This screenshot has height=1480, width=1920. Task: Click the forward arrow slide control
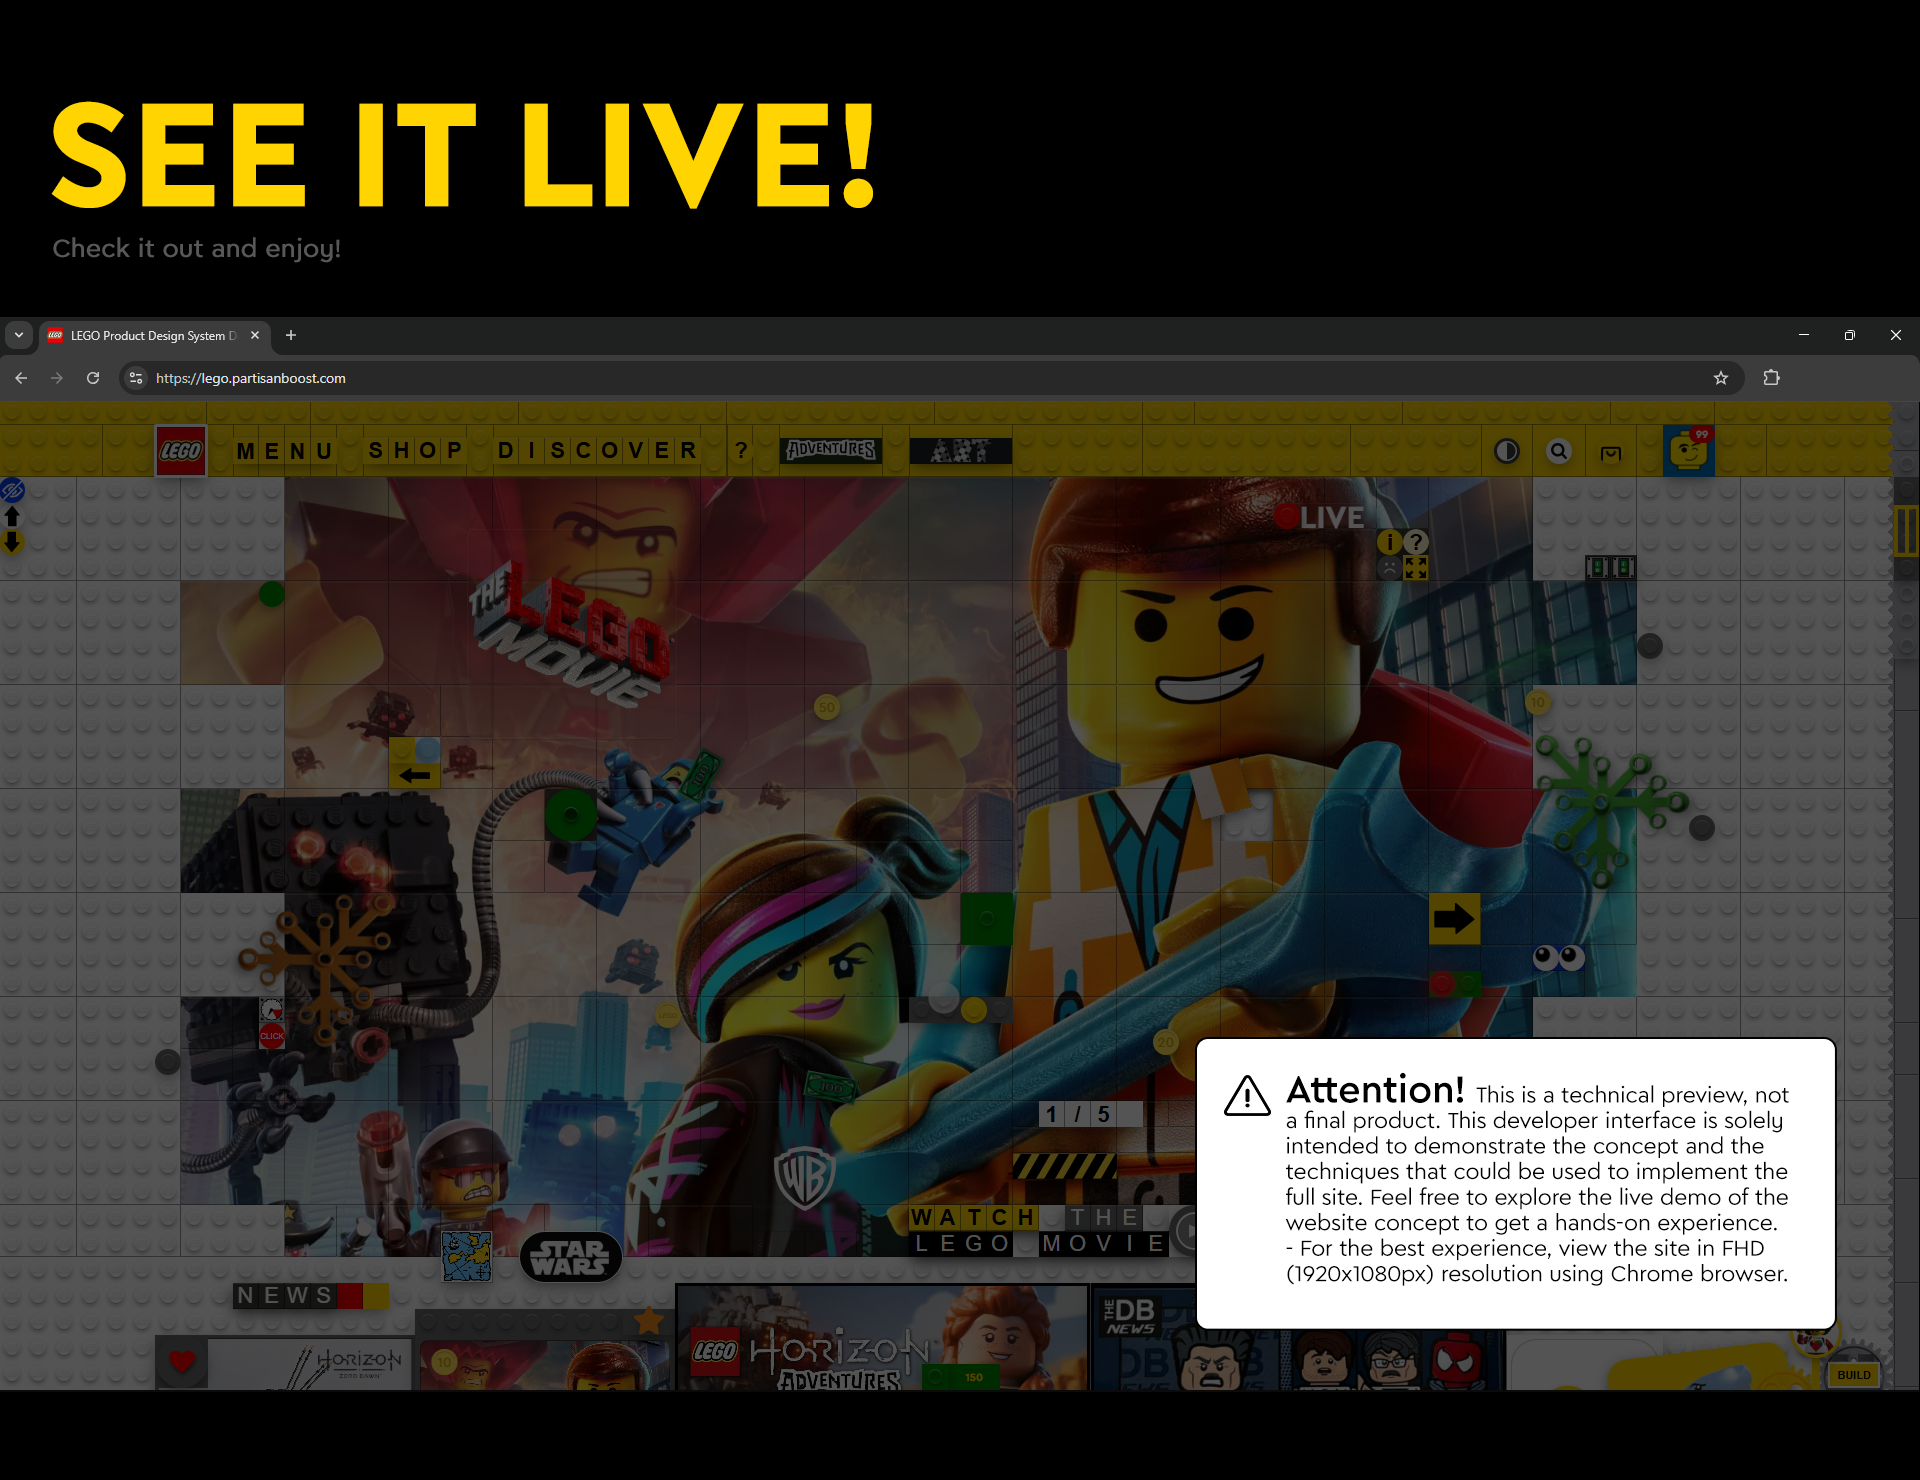pos(1455,919)
